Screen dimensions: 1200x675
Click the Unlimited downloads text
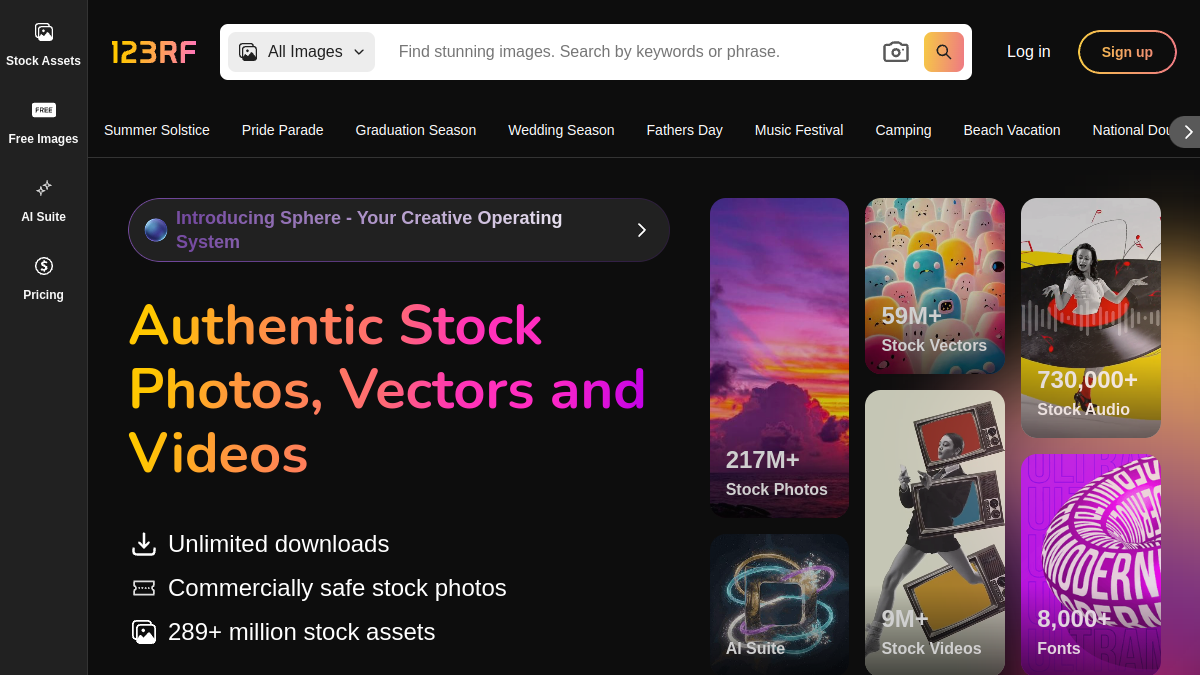point(279,544)
